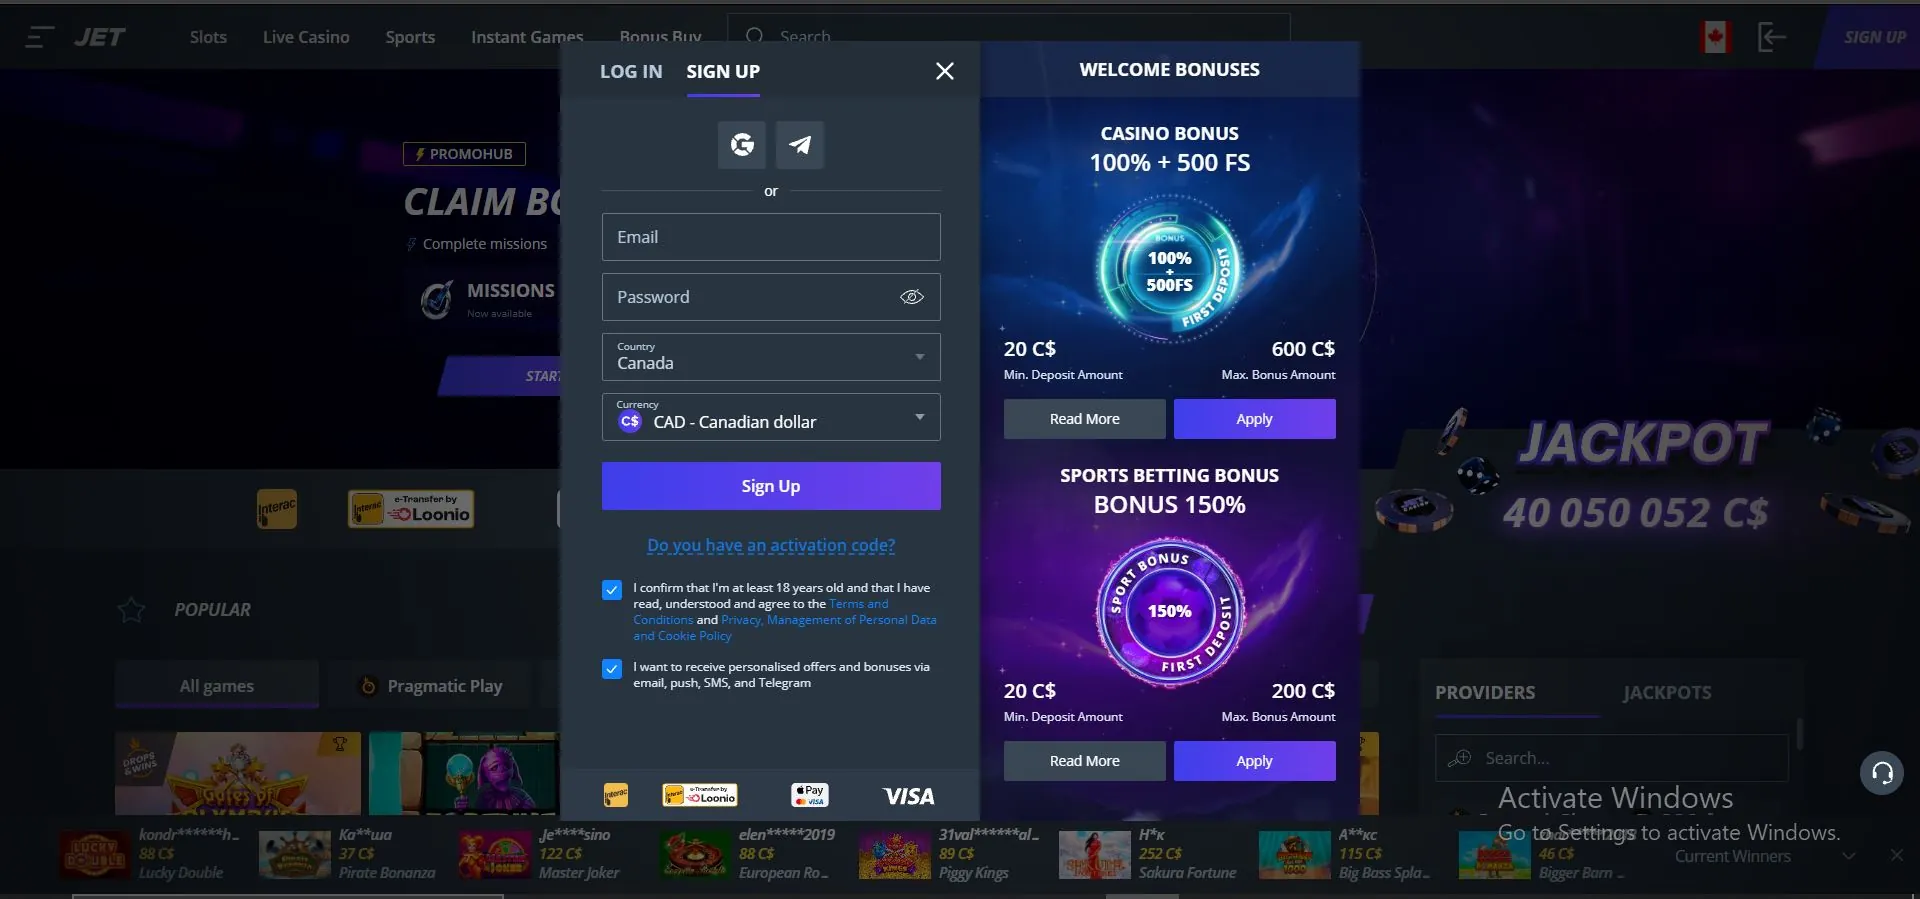Click the Popular star icon
The height and width of the screenshot is (899, 1920).
(131, 610)
